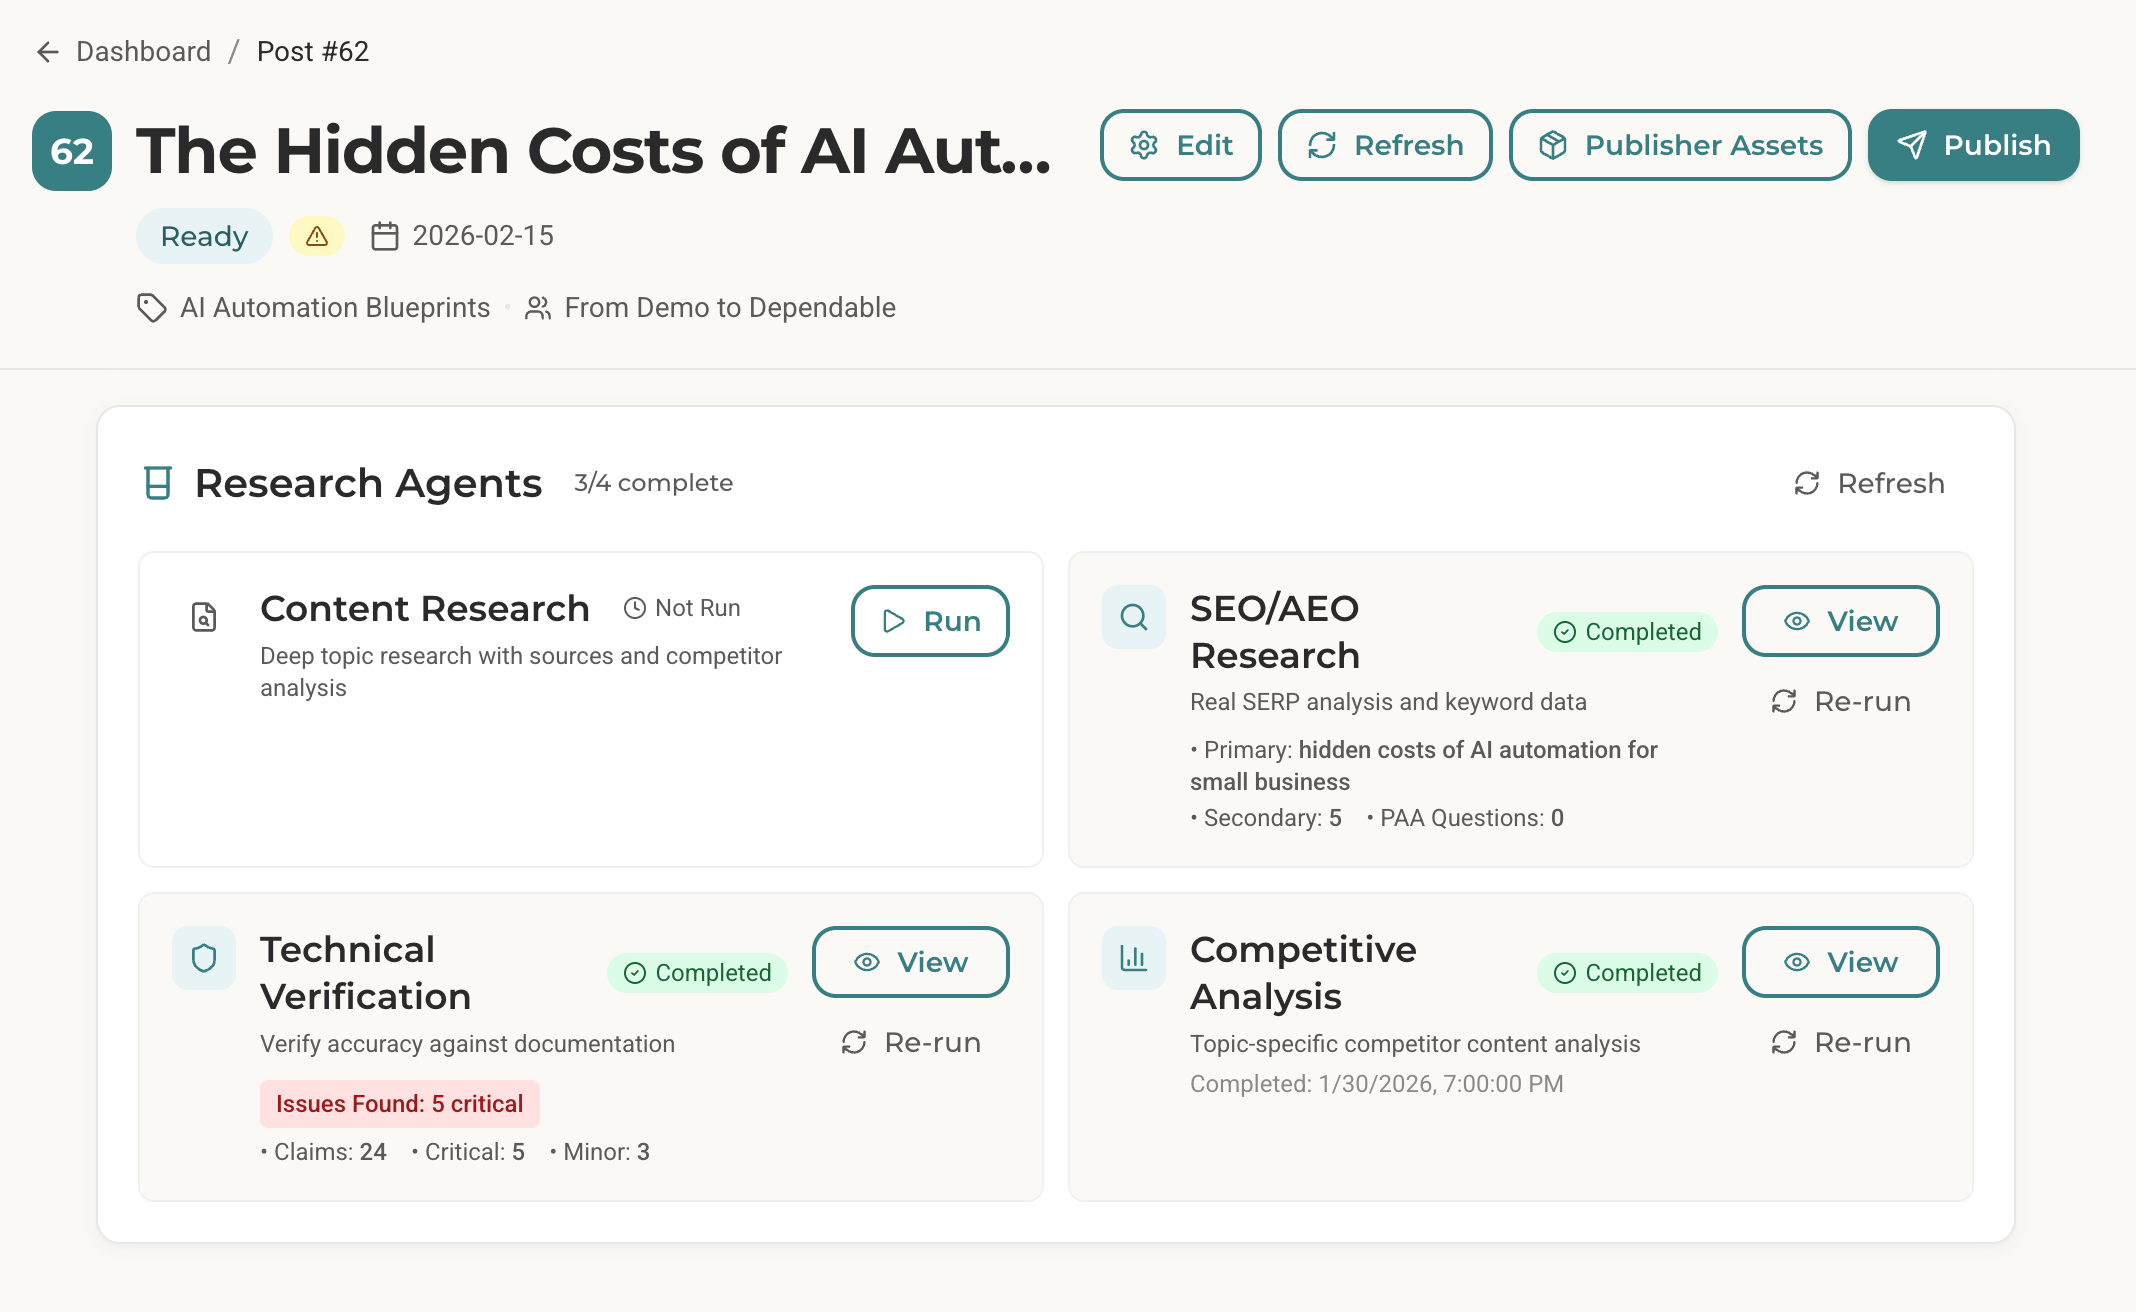Click the back arrow icon beside Dashboard
The width and height of the screenshot is (2136, 1312).
click(x=47, y=52)
